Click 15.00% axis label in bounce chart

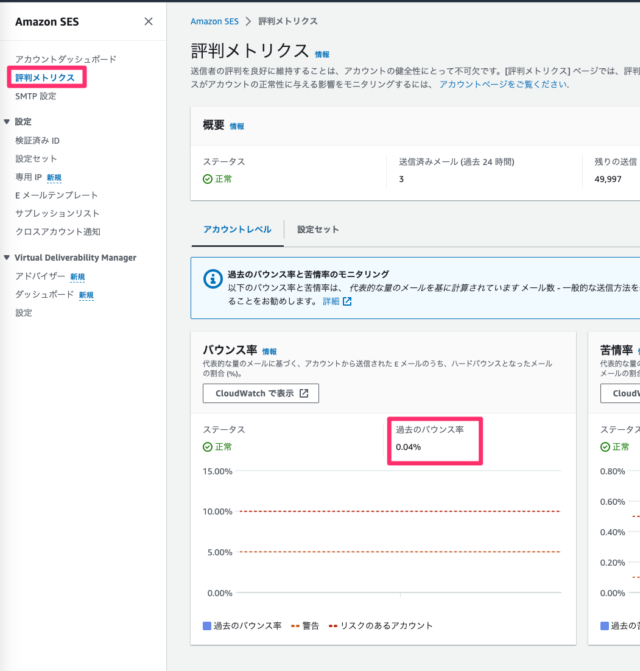217,471
